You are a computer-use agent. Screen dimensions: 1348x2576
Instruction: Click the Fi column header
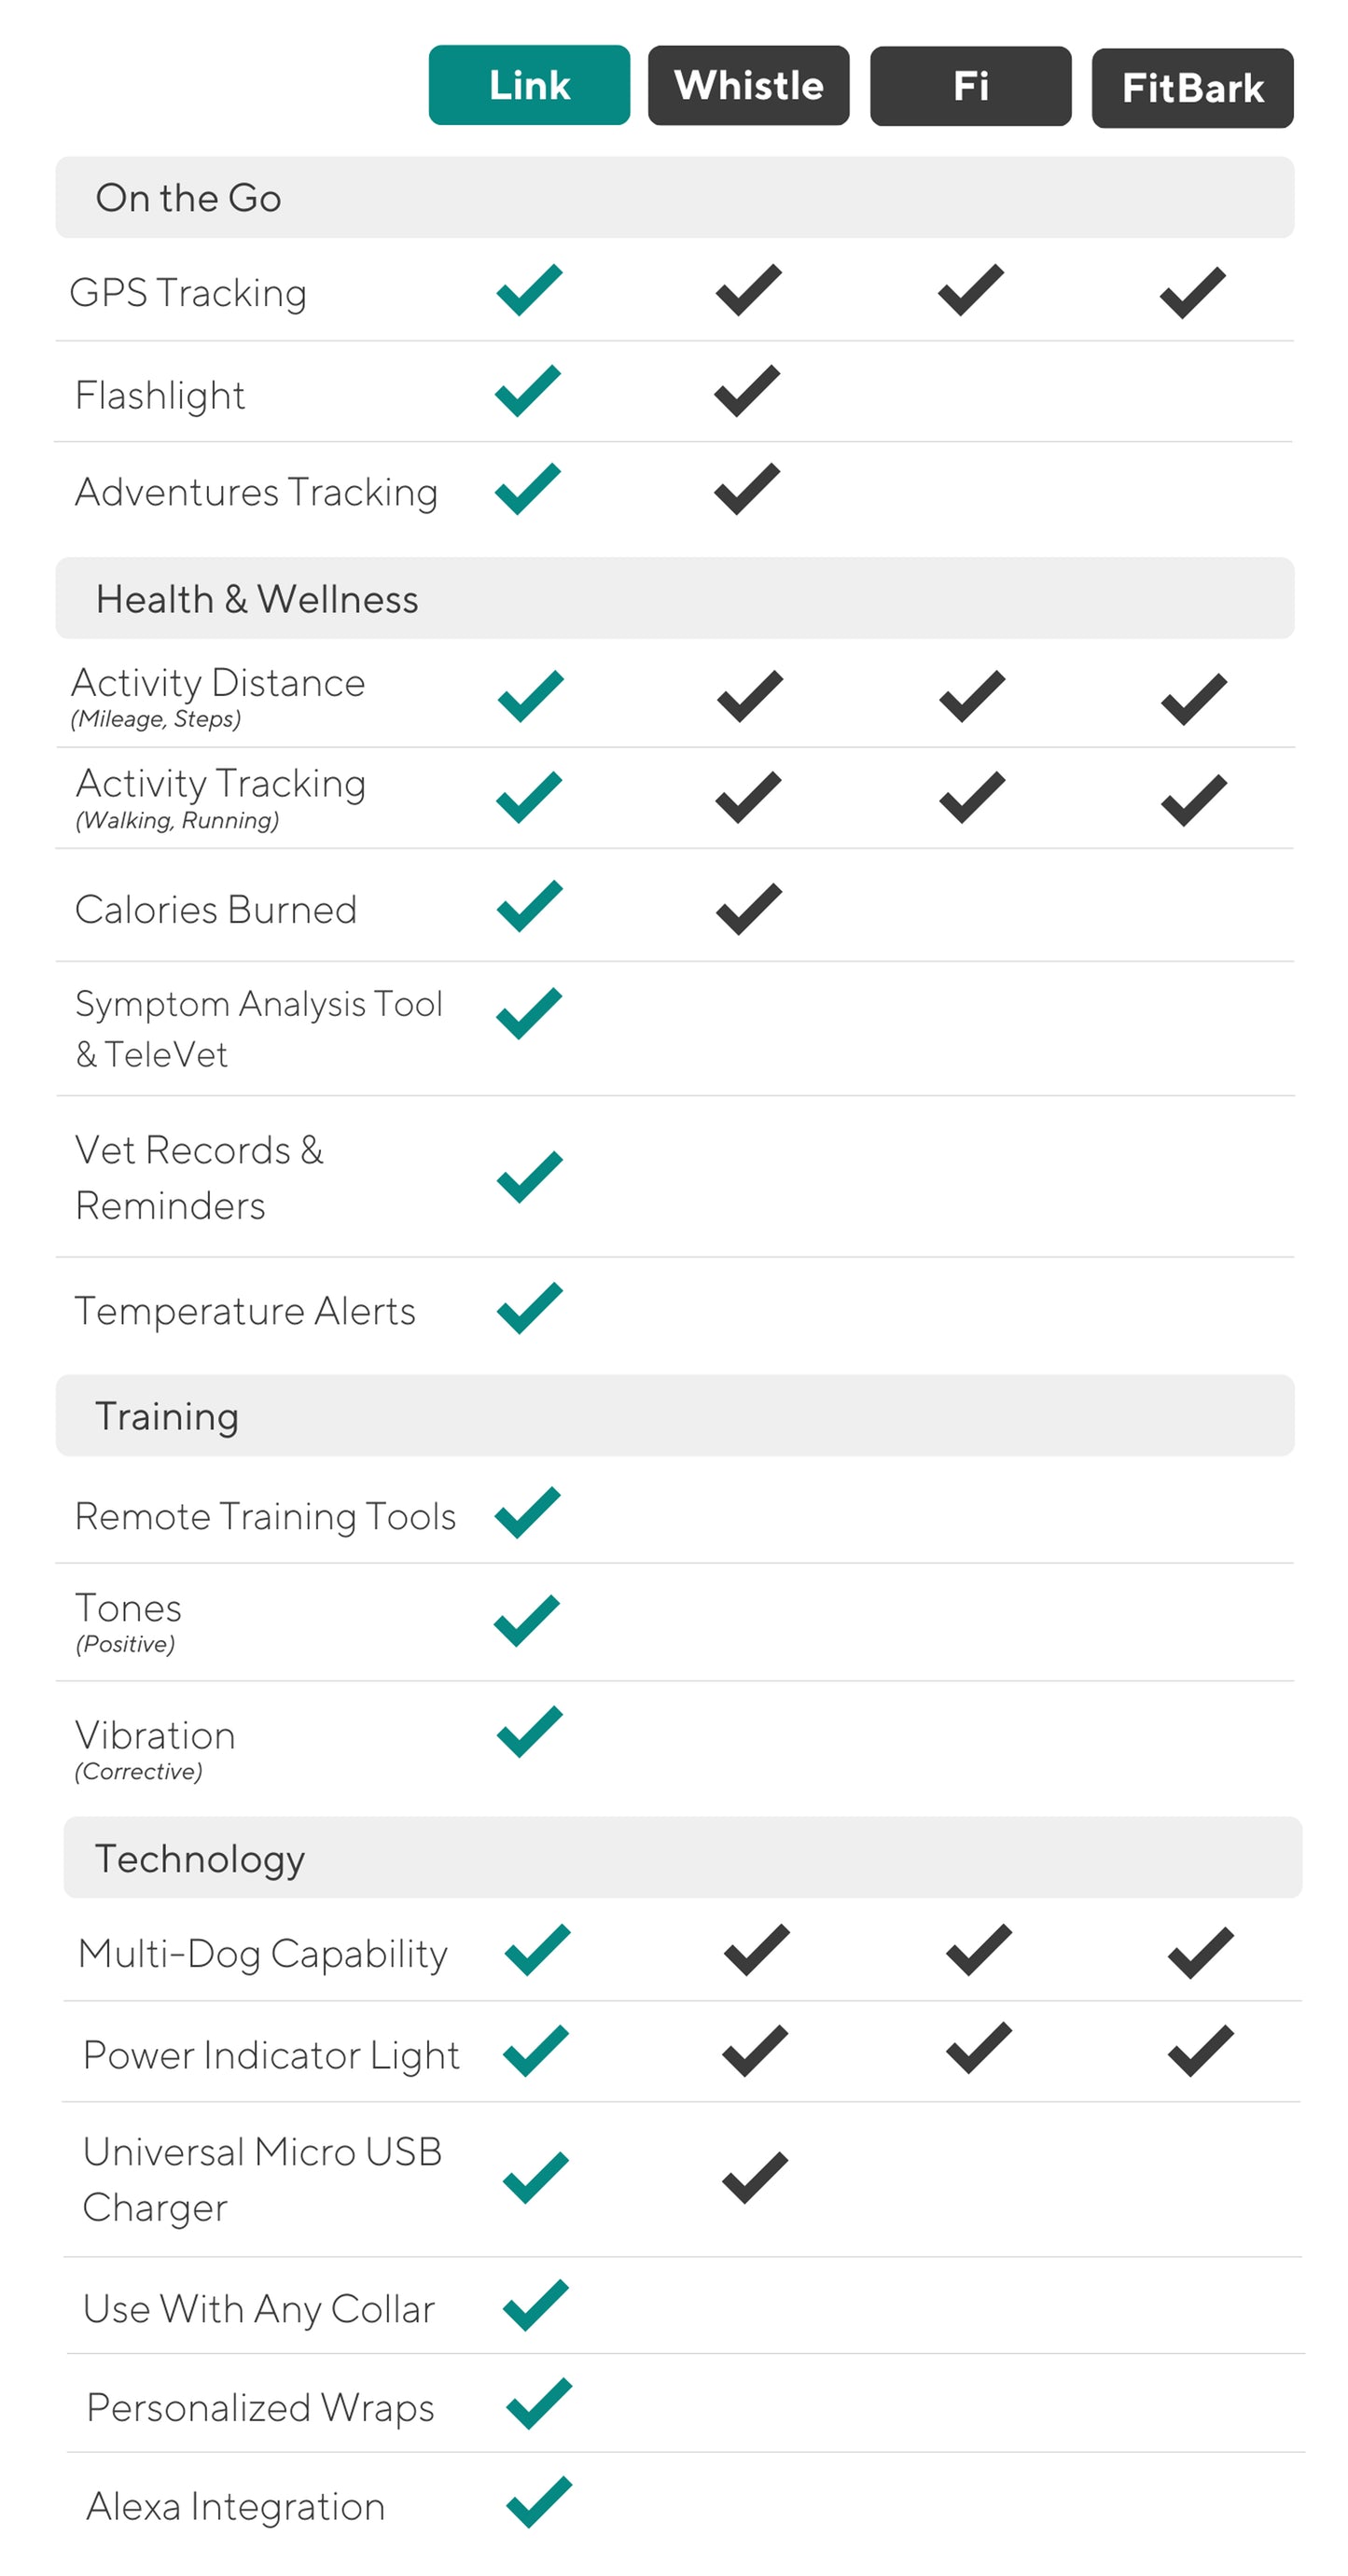coord(970,86)
